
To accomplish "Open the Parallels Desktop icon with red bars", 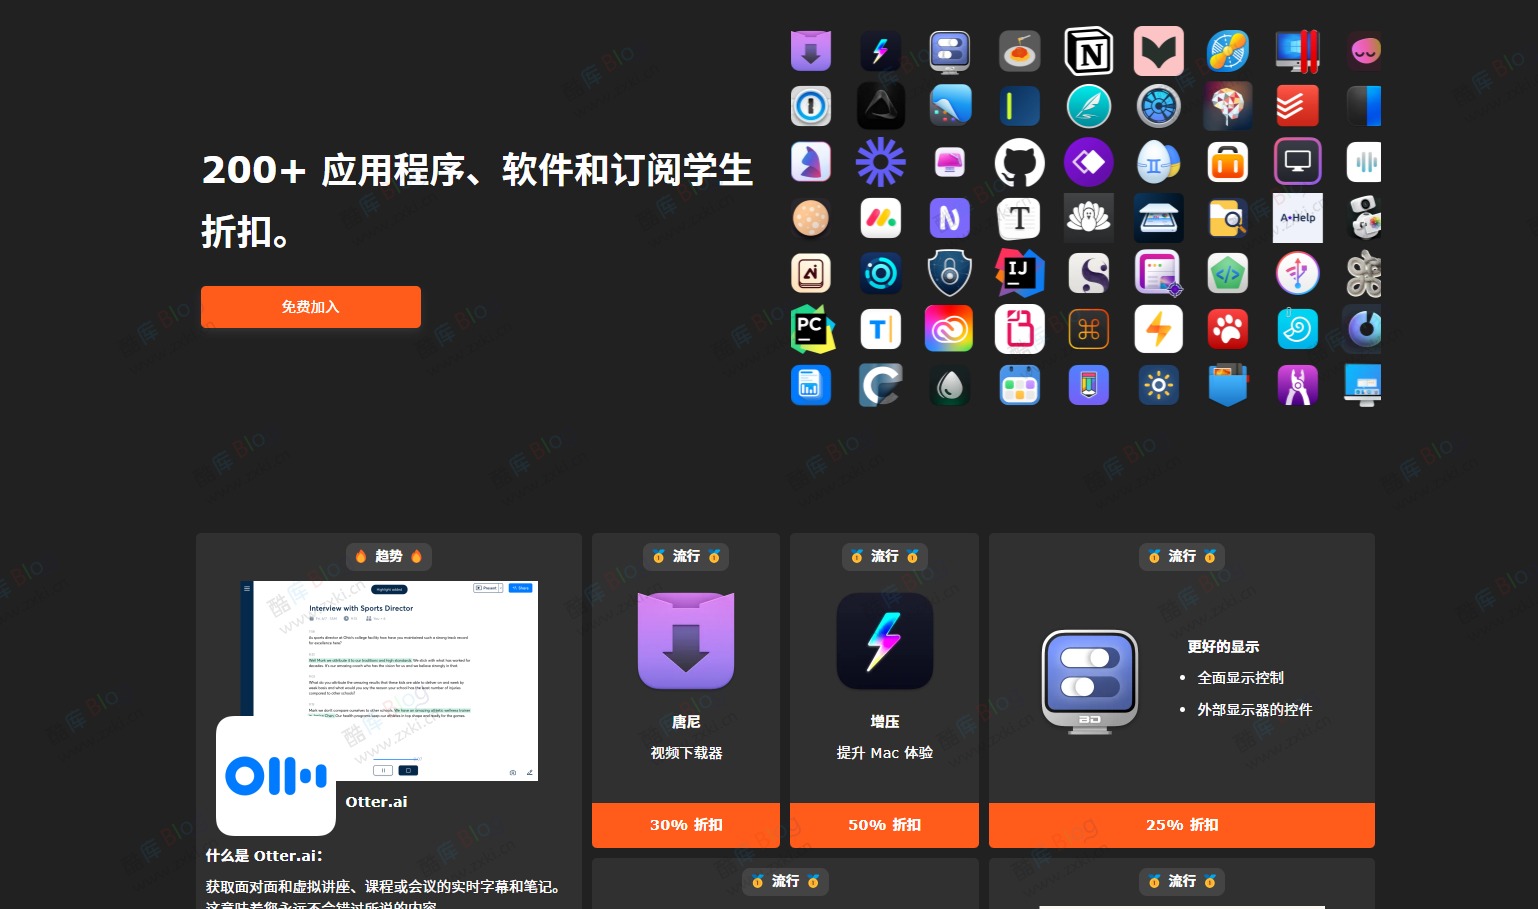I will (1298, 51).
